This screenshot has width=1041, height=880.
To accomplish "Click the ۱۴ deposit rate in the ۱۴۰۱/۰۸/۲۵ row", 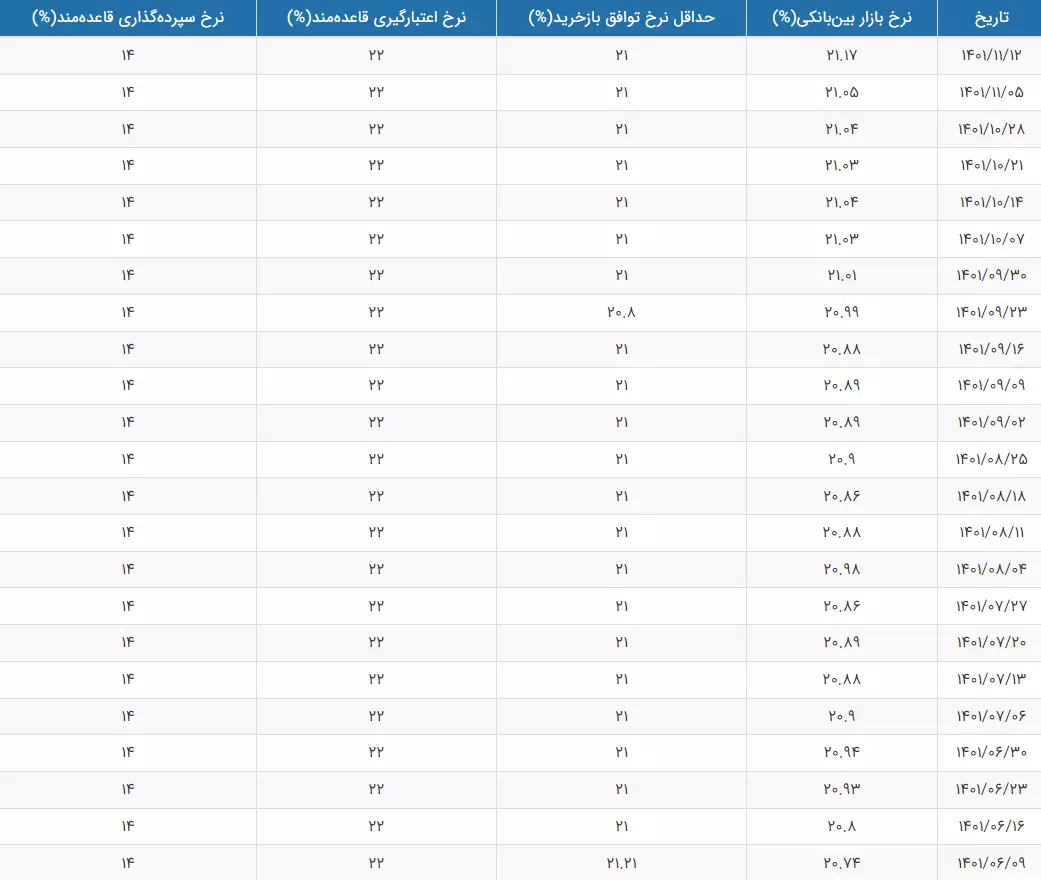I will click(x=128, y=459).
